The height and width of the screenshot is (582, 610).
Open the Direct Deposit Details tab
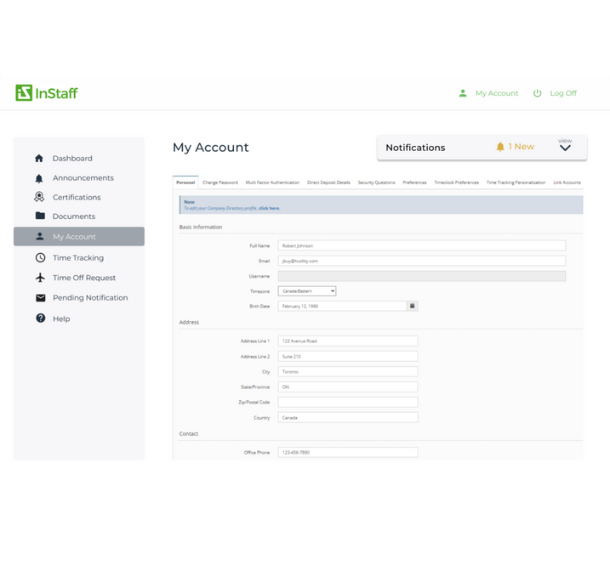[x=328, y=183]
